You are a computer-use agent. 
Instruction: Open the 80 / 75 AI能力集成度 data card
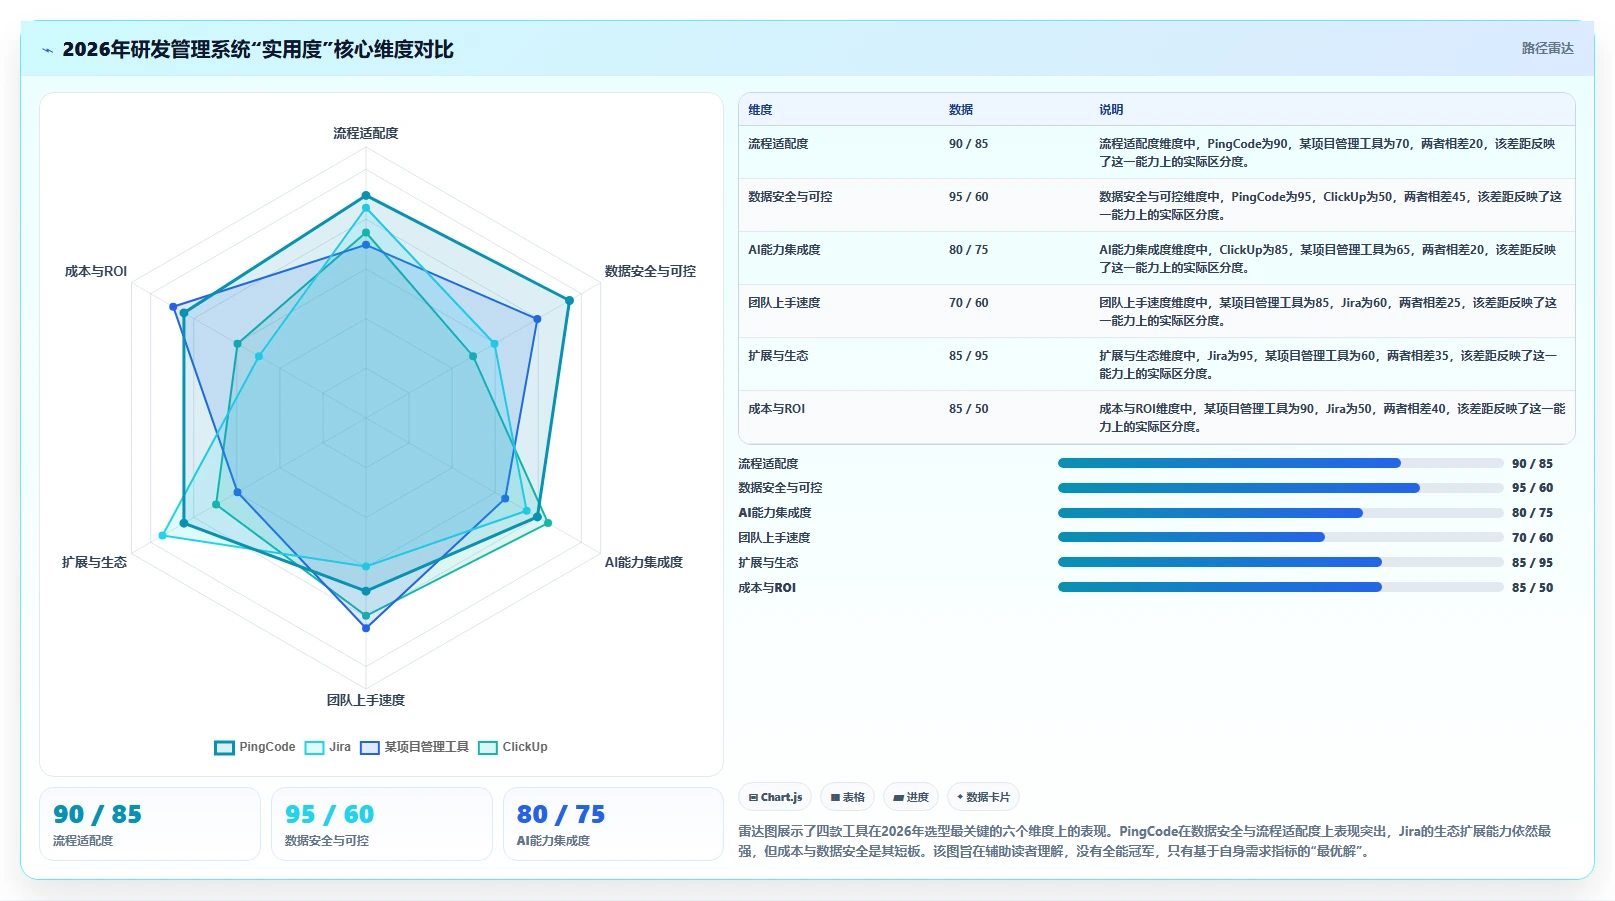pos(613,824)
